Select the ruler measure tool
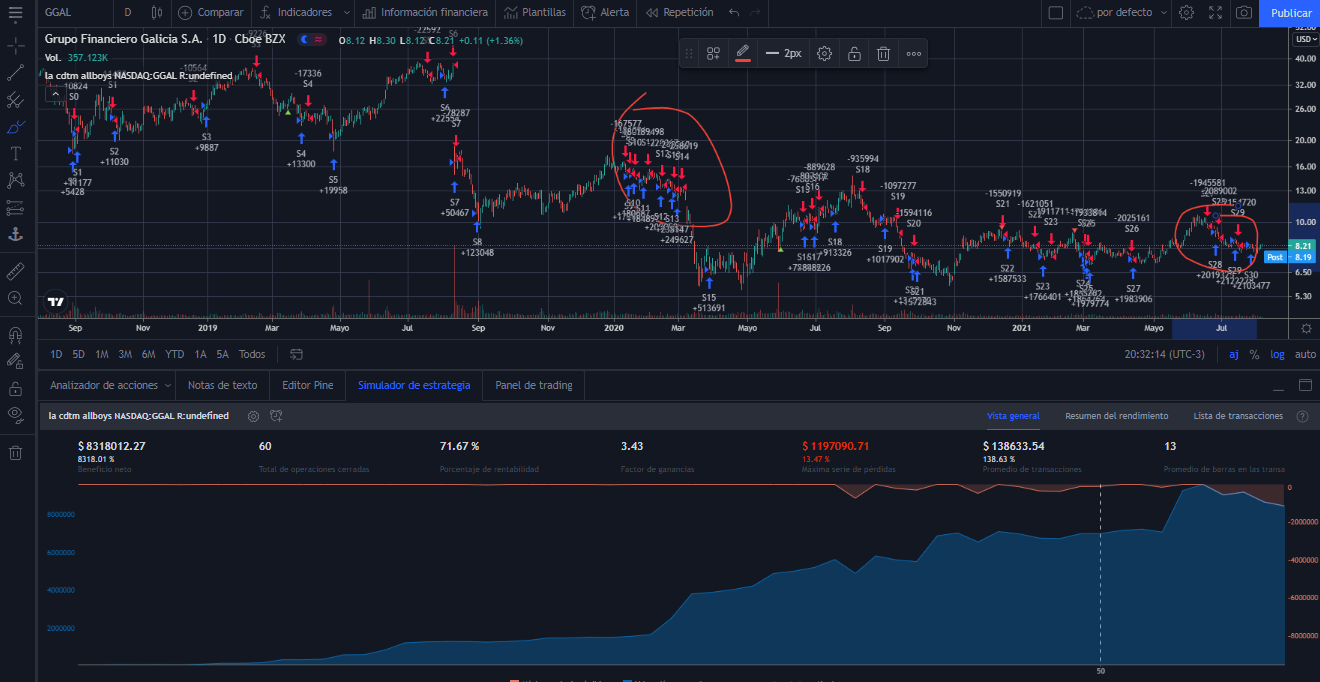 [16, 271]
